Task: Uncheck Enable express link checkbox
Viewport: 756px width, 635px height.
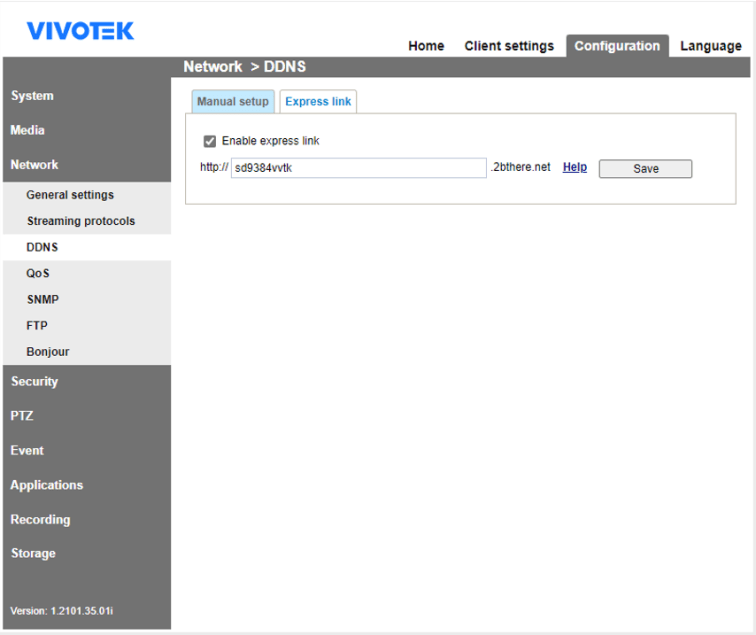Action: tap(210, 141)
